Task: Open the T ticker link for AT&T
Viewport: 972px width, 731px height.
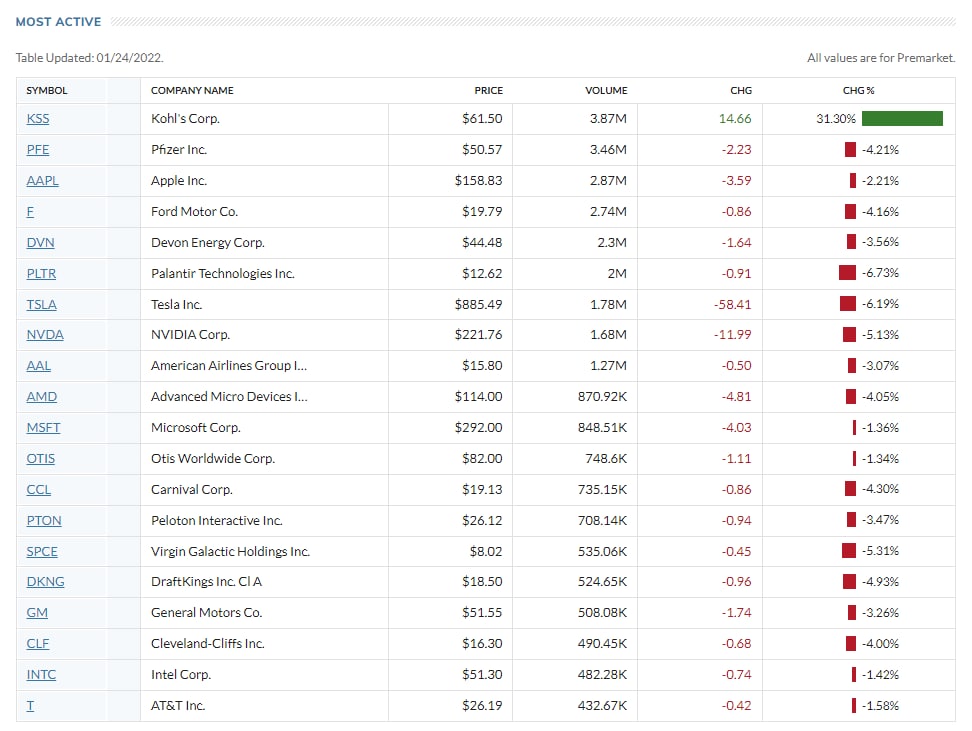Action: tap(30, 706)
